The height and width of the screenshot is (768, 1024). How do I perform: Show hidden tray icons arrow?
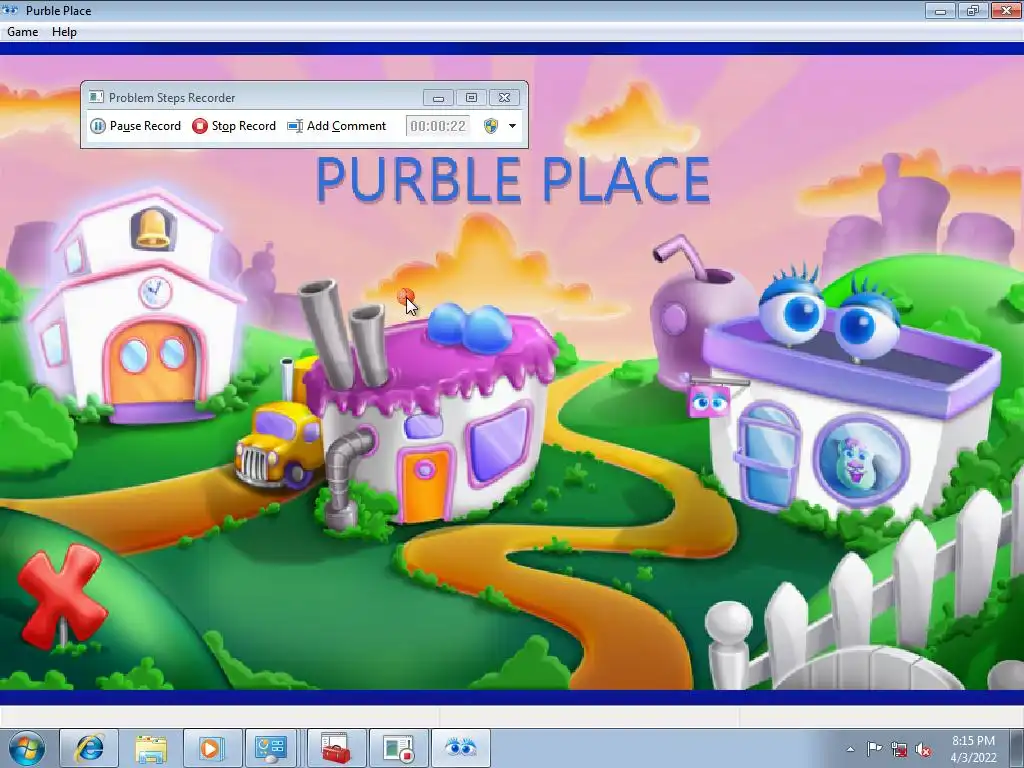(850, 749)
